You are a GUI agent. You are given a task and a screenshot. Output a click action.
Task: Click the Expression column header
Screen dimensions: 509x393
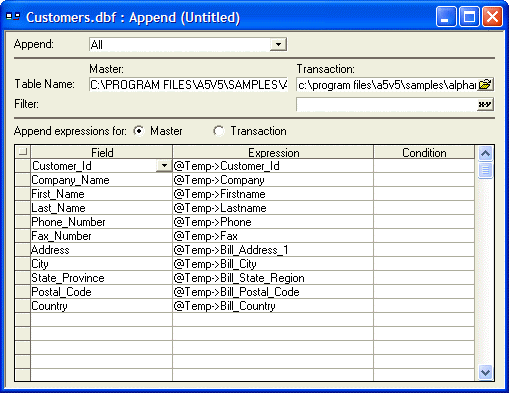pos(273,152)
